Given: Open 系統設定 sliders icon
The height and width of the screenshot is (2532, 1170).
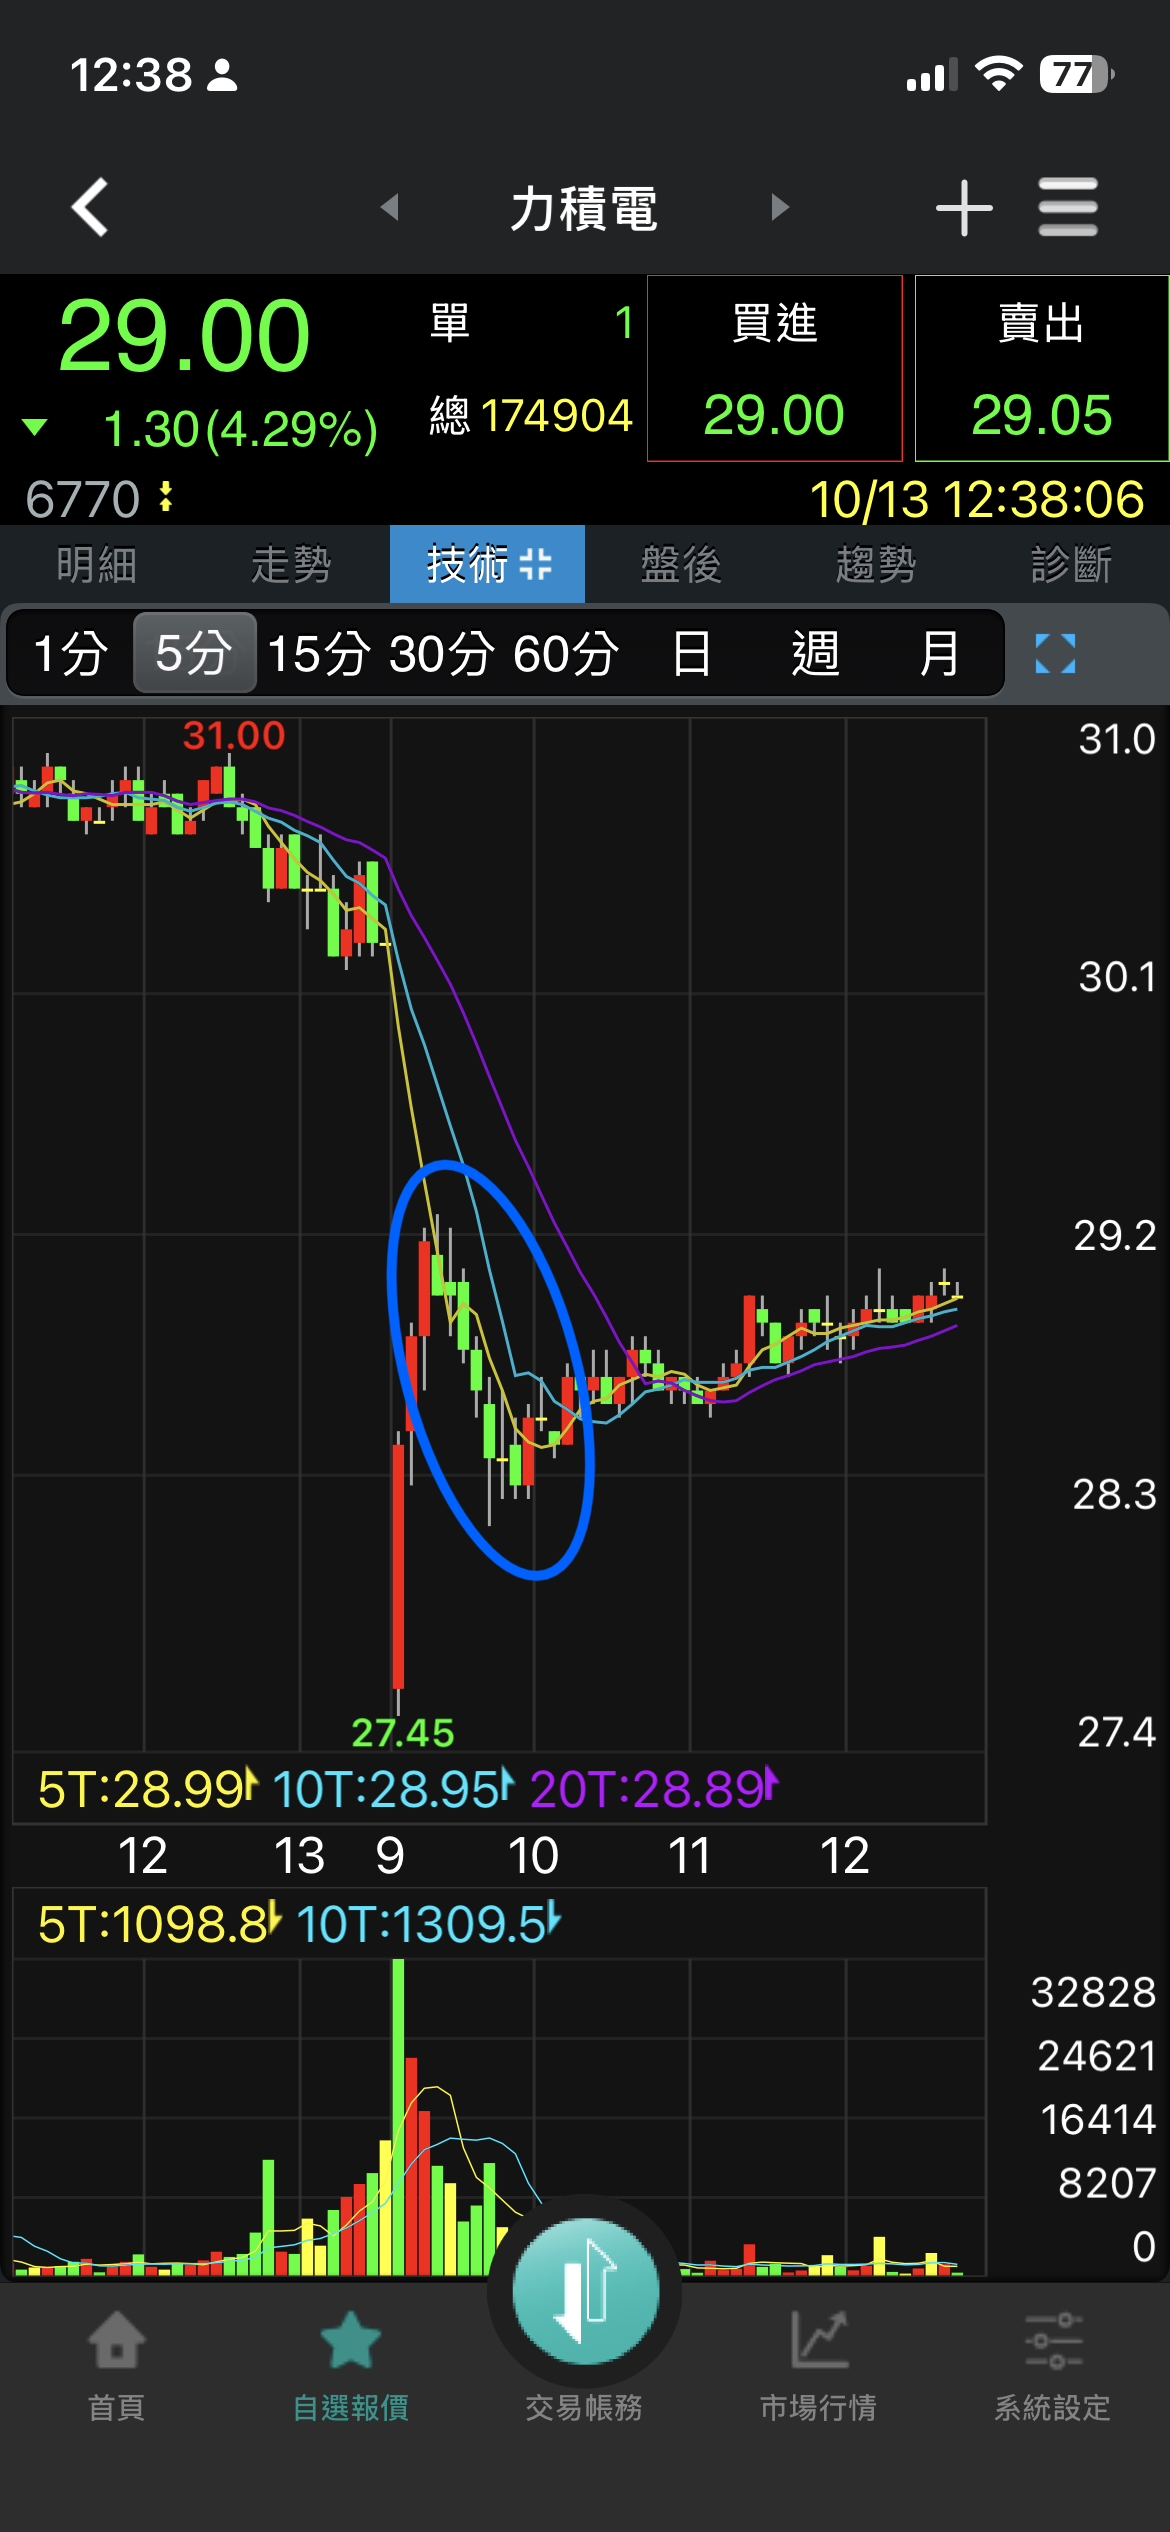Looking at the screenshot, I should coord(1053,2340).
